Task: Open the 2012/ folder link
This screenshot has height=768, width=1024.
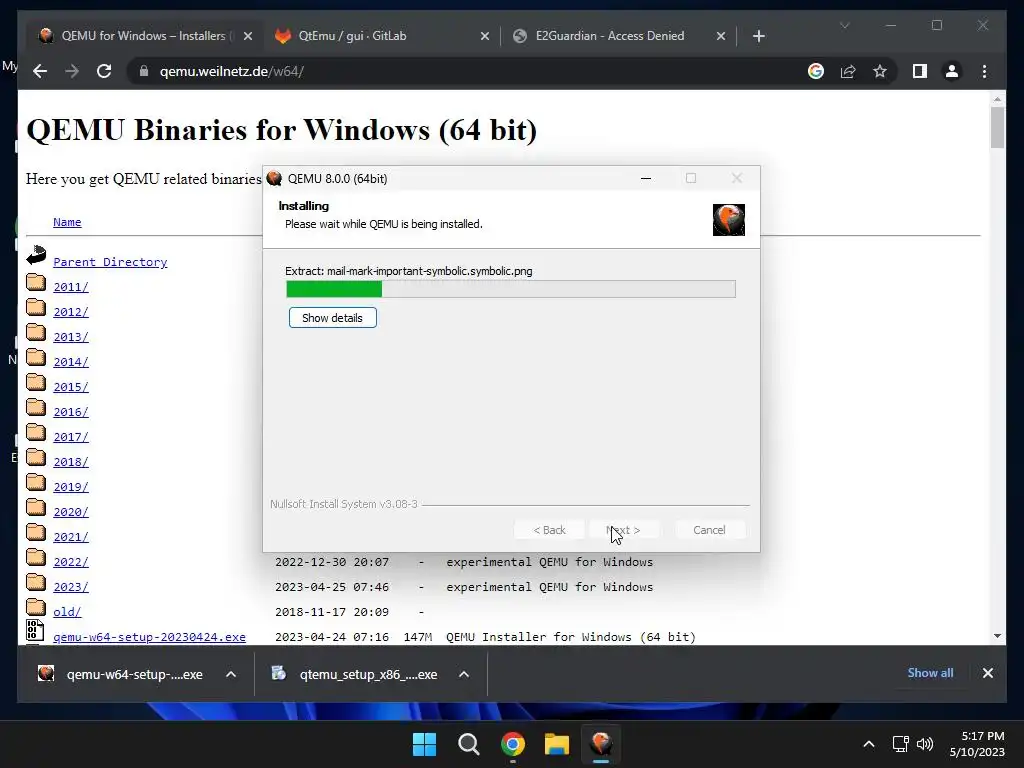Action: coord(71,312)
